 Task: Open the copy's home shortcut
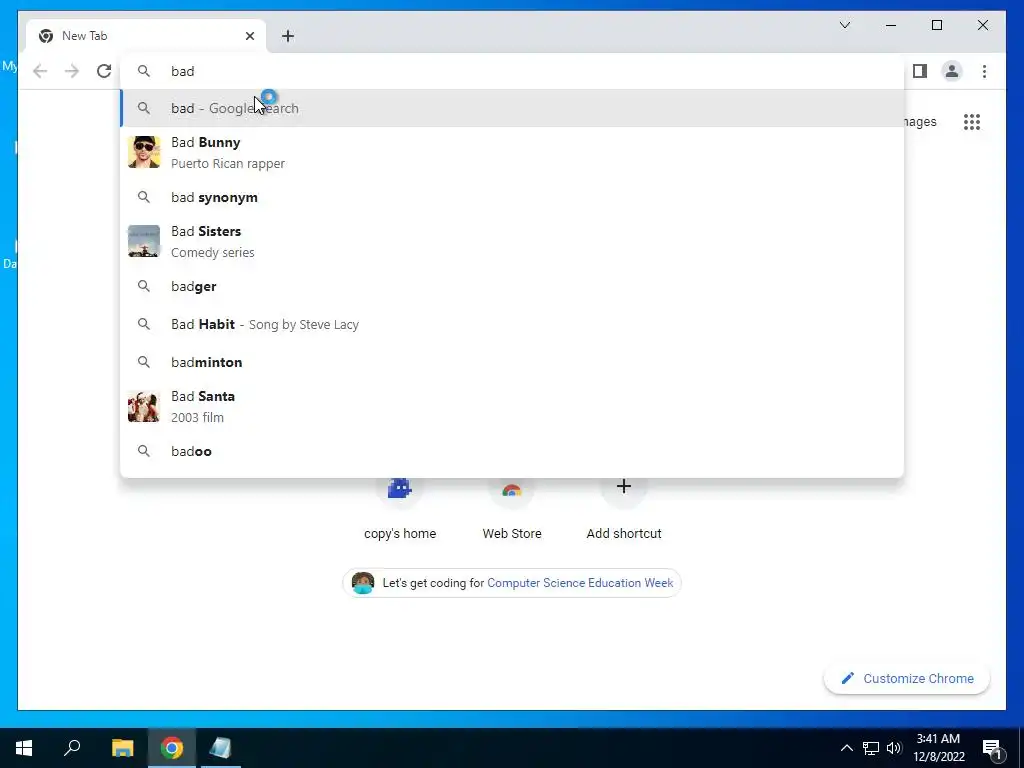point(400,510)
